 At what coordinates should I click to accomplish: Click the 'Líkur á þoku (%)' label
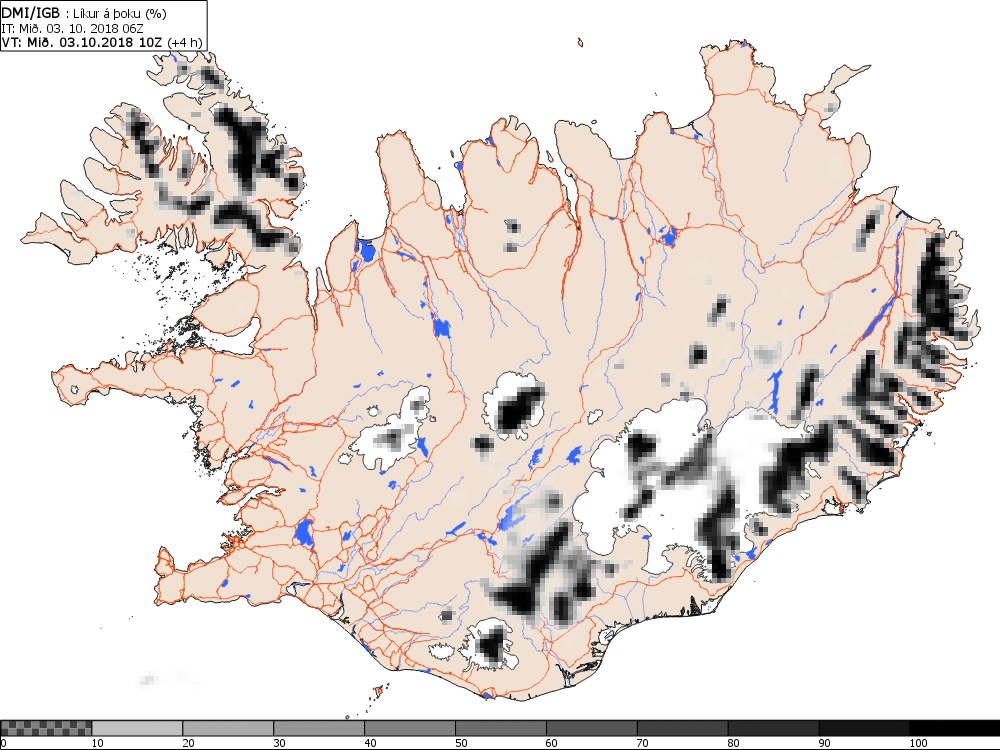tap(119, 14)
